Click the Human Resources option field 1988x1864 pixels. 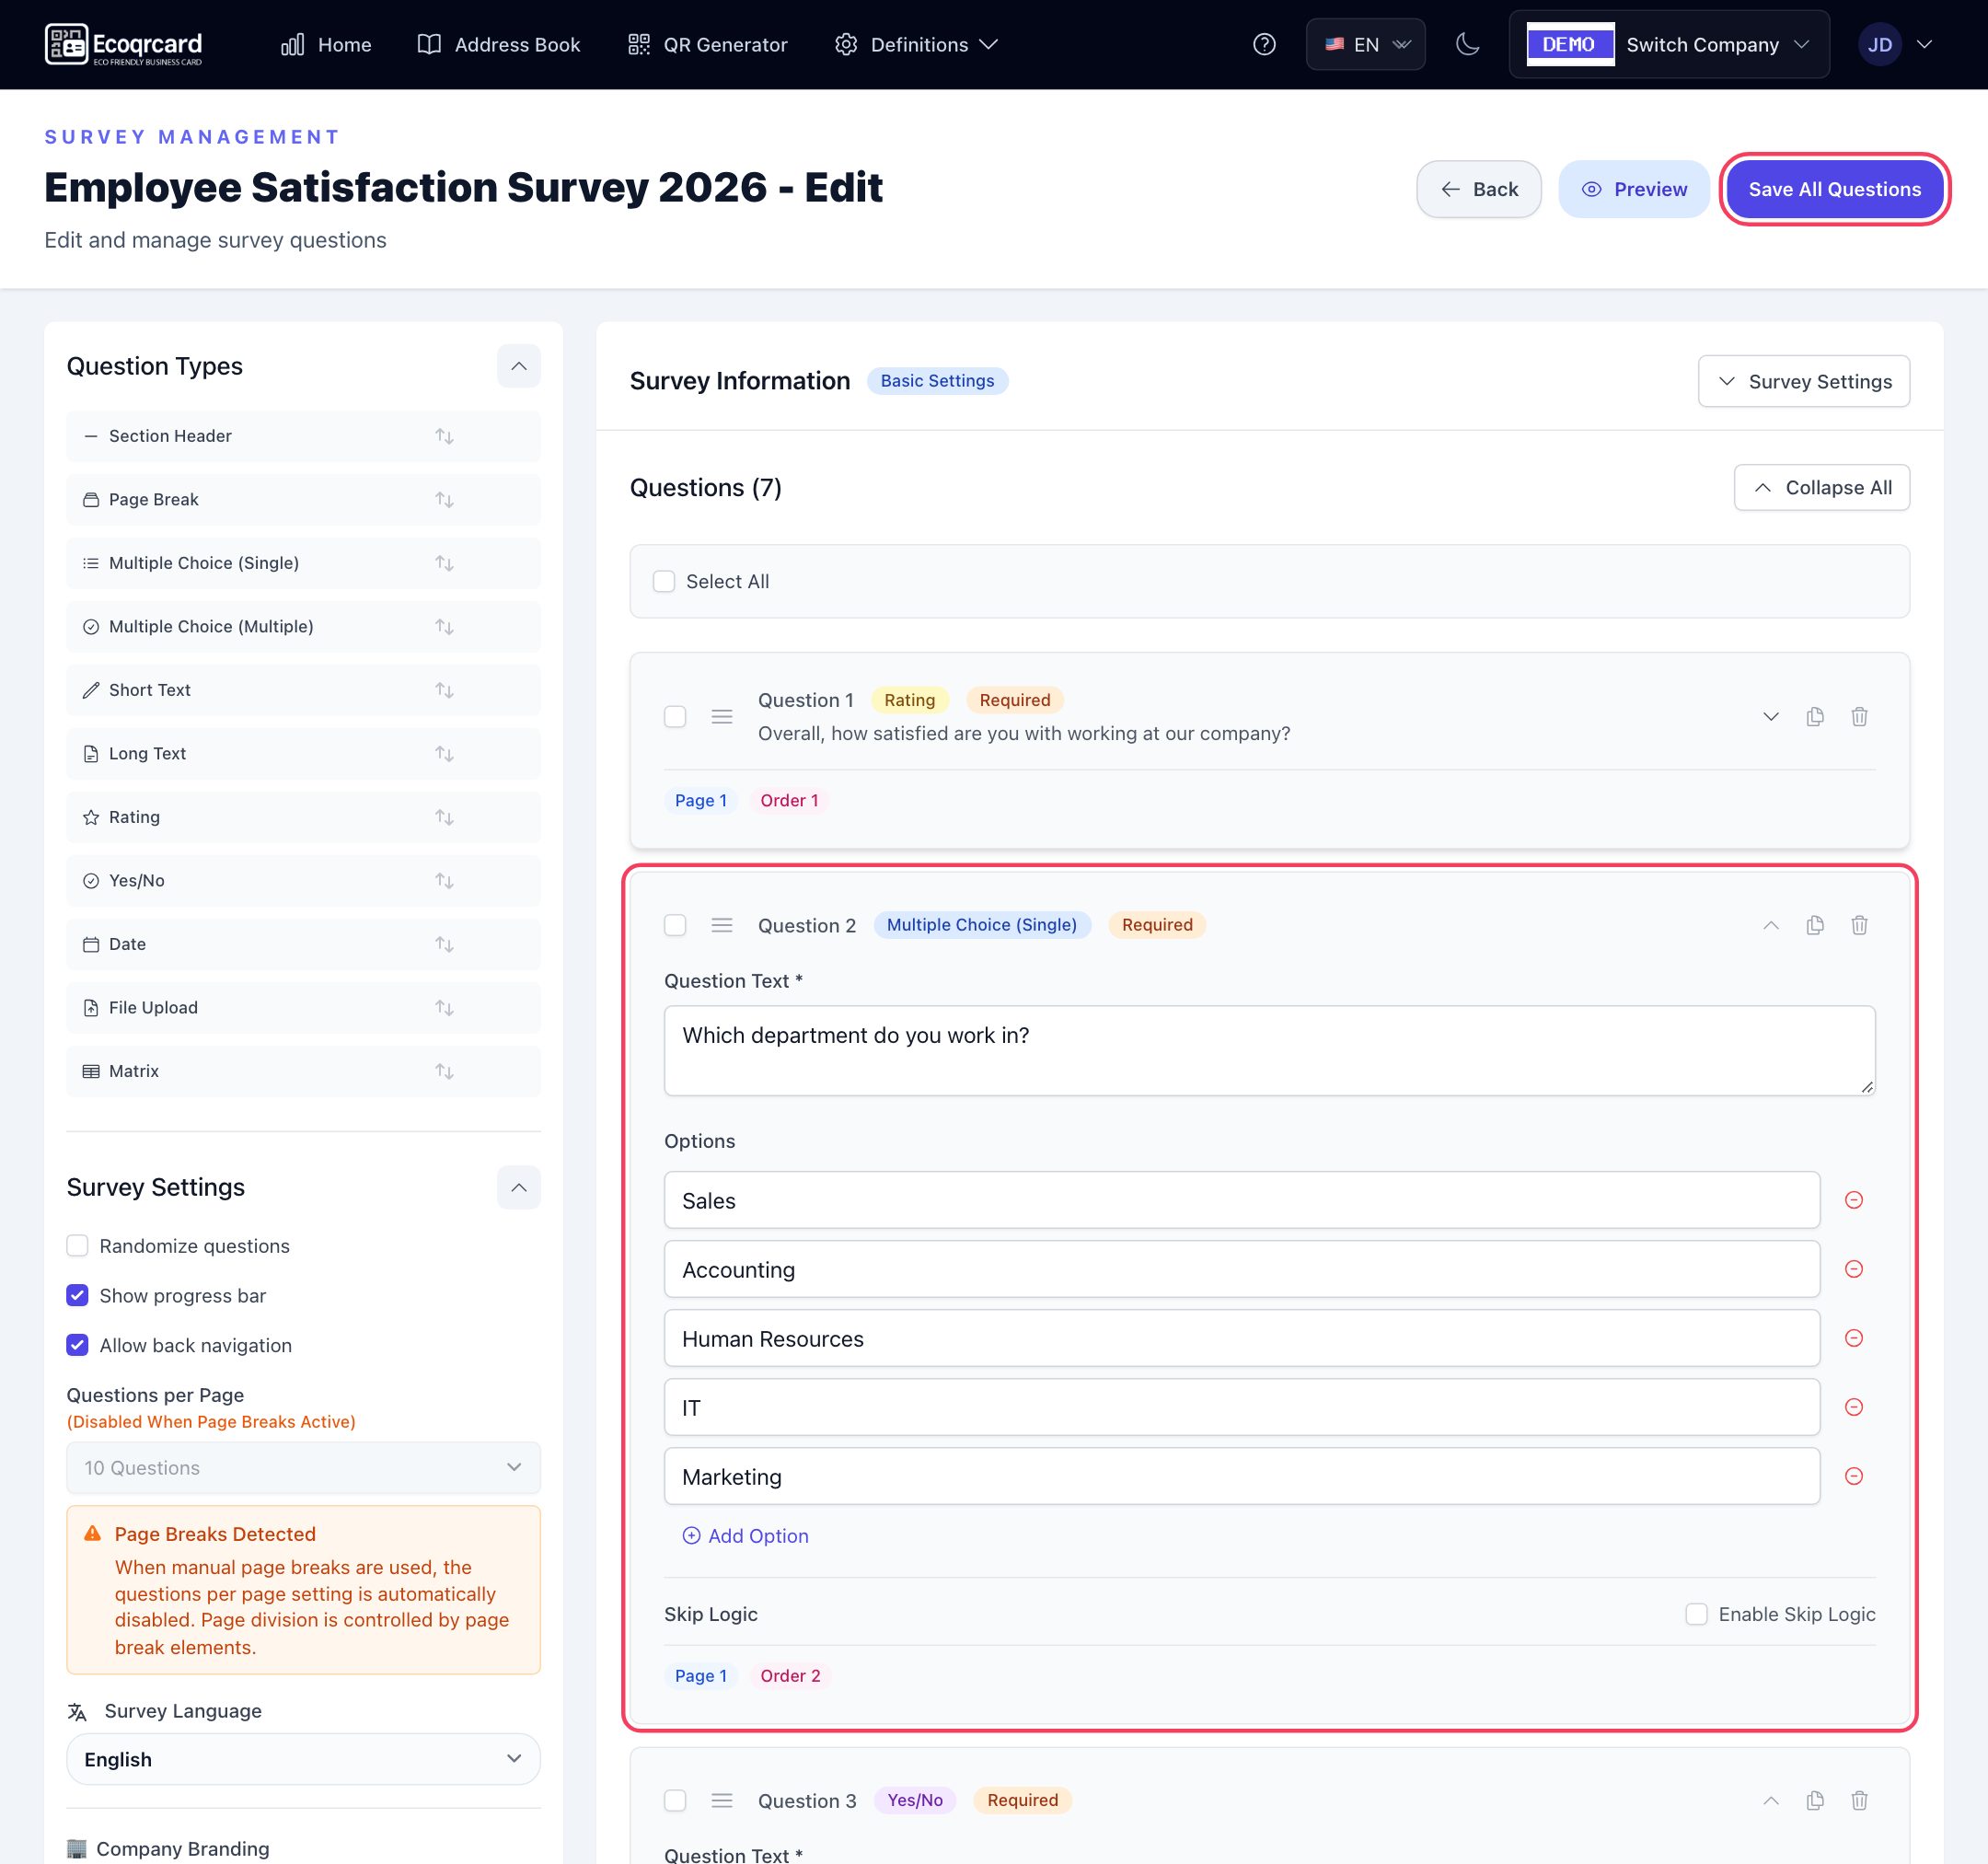[x=1241, y=1338]
